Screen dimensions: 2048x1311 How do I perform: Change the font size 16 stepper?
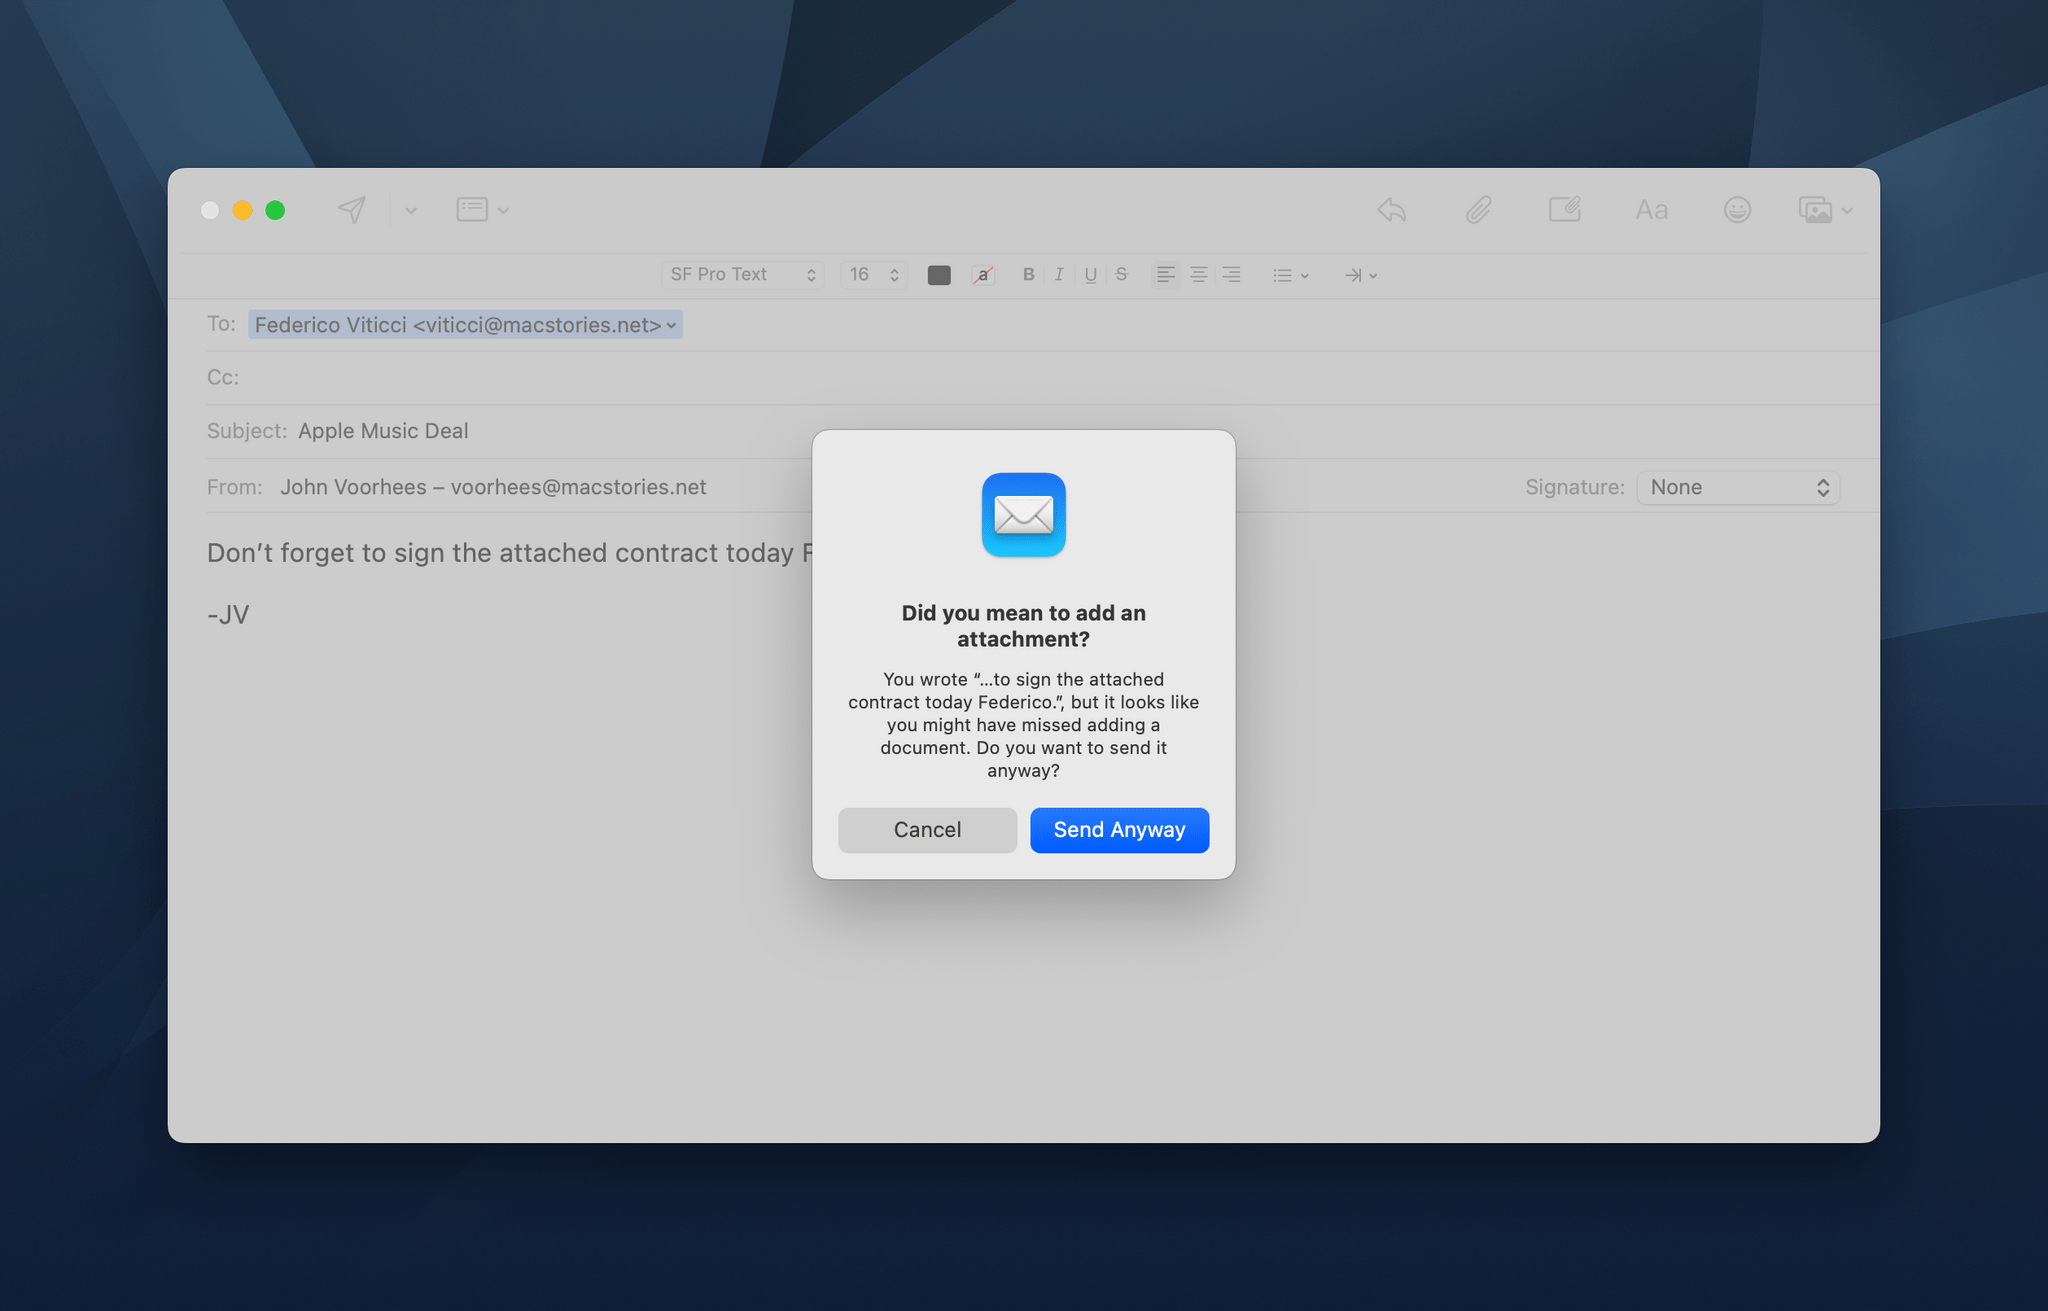click(873, 275)
